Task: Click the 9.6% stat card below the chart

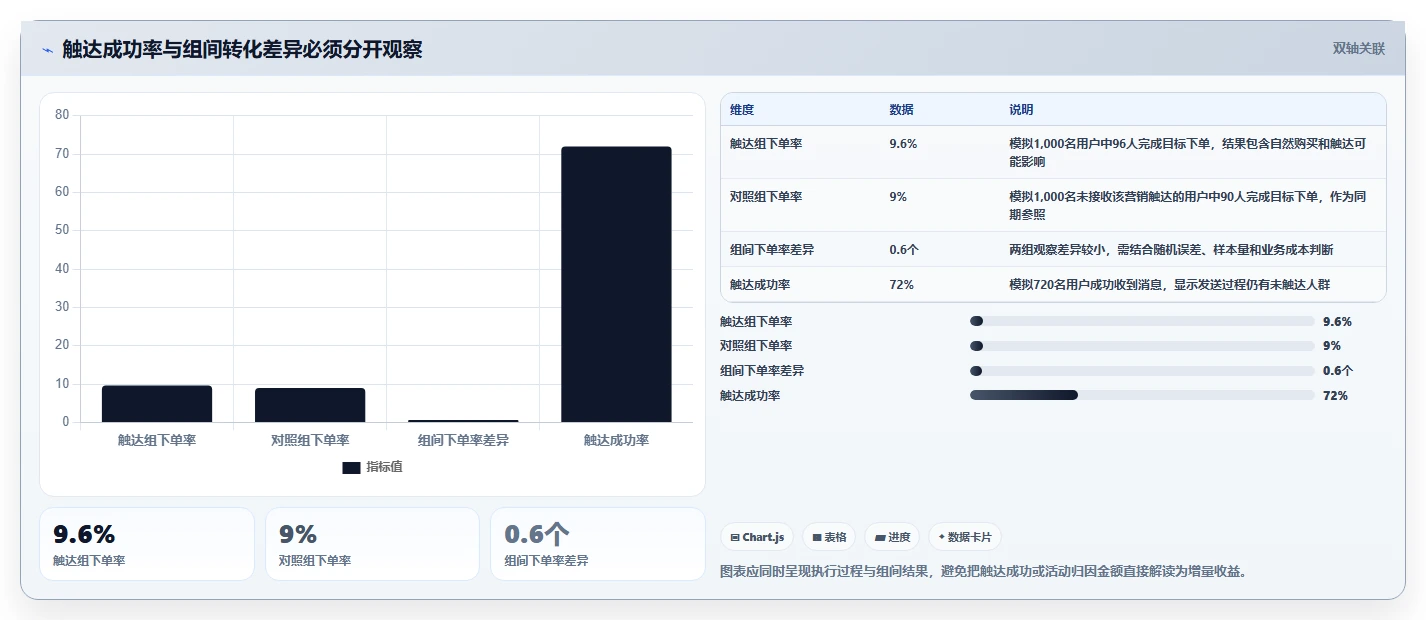Action: click(x=147, y=544)
